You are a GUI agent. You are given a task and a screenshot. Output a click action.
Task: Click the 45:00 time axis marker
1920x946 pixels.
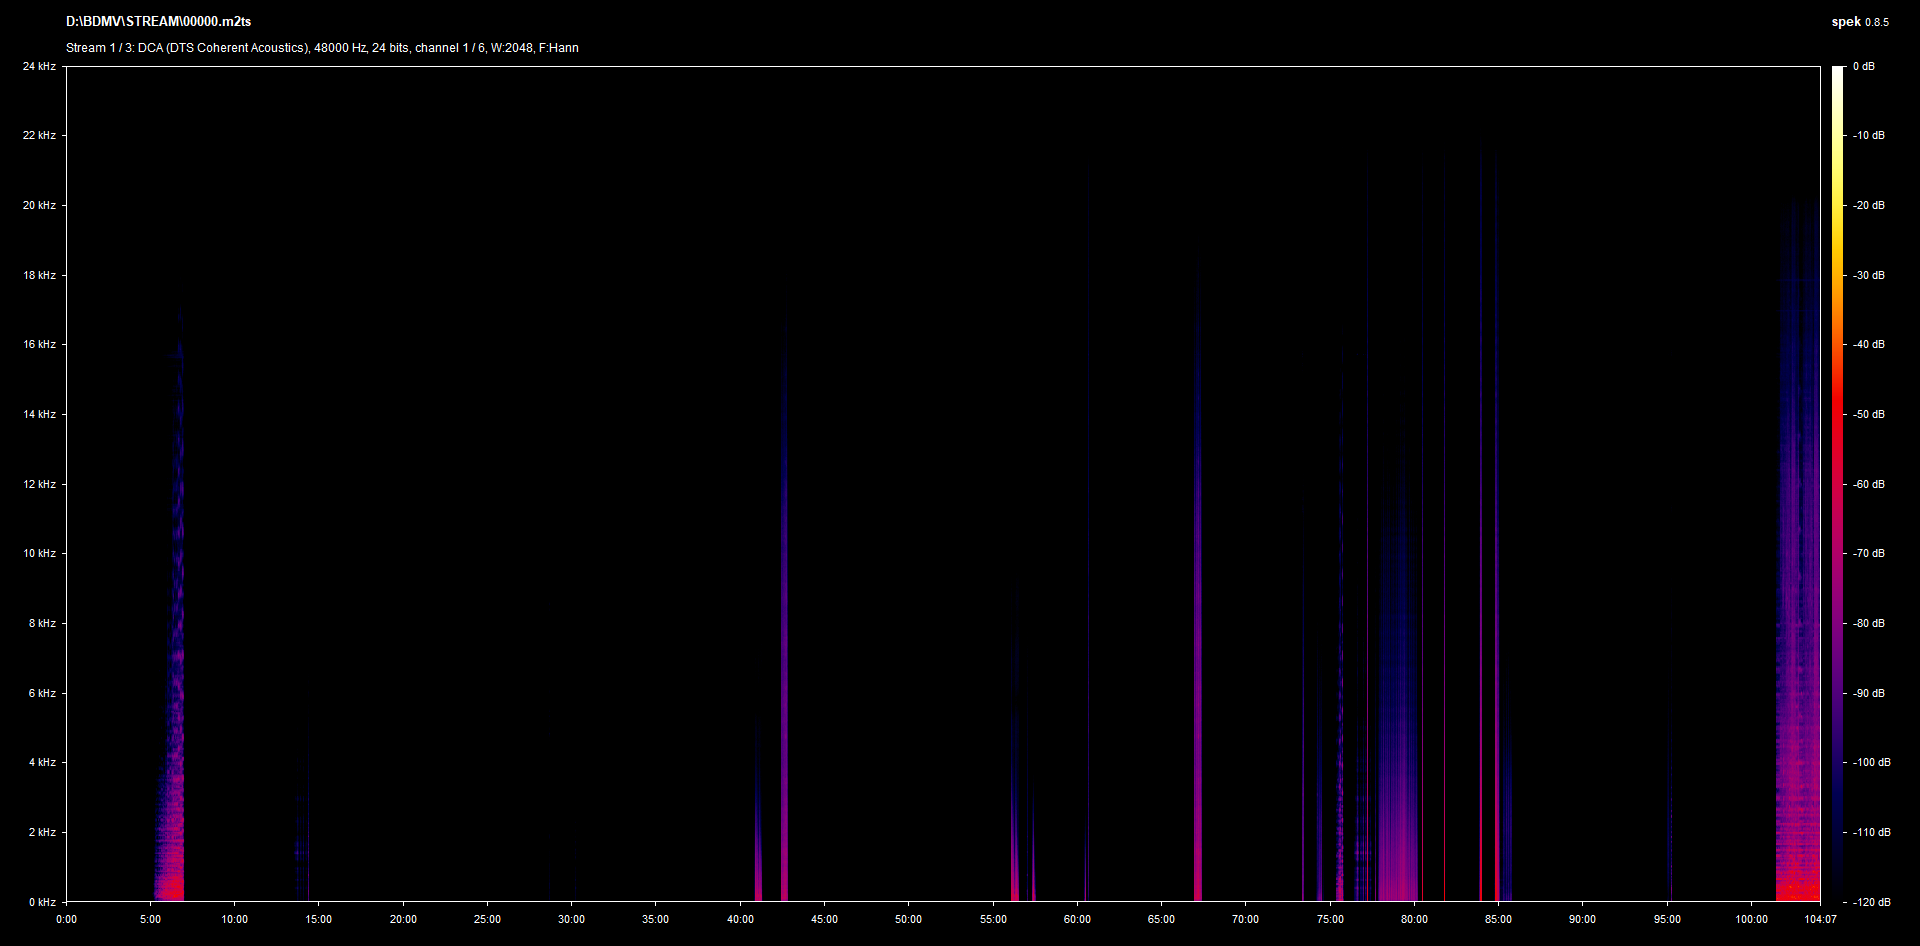(824, 919)
